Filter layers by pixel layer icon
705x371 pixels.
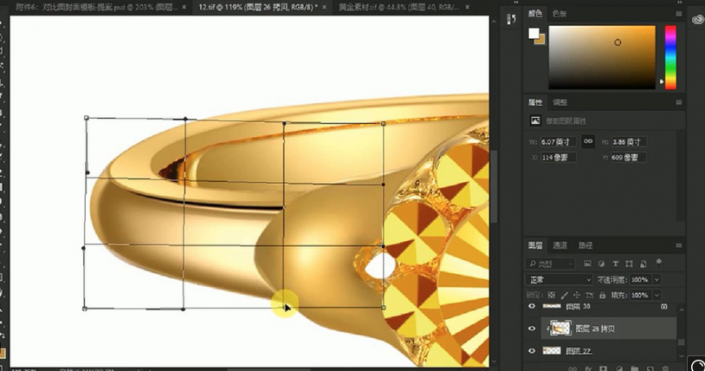pos(587,264)
